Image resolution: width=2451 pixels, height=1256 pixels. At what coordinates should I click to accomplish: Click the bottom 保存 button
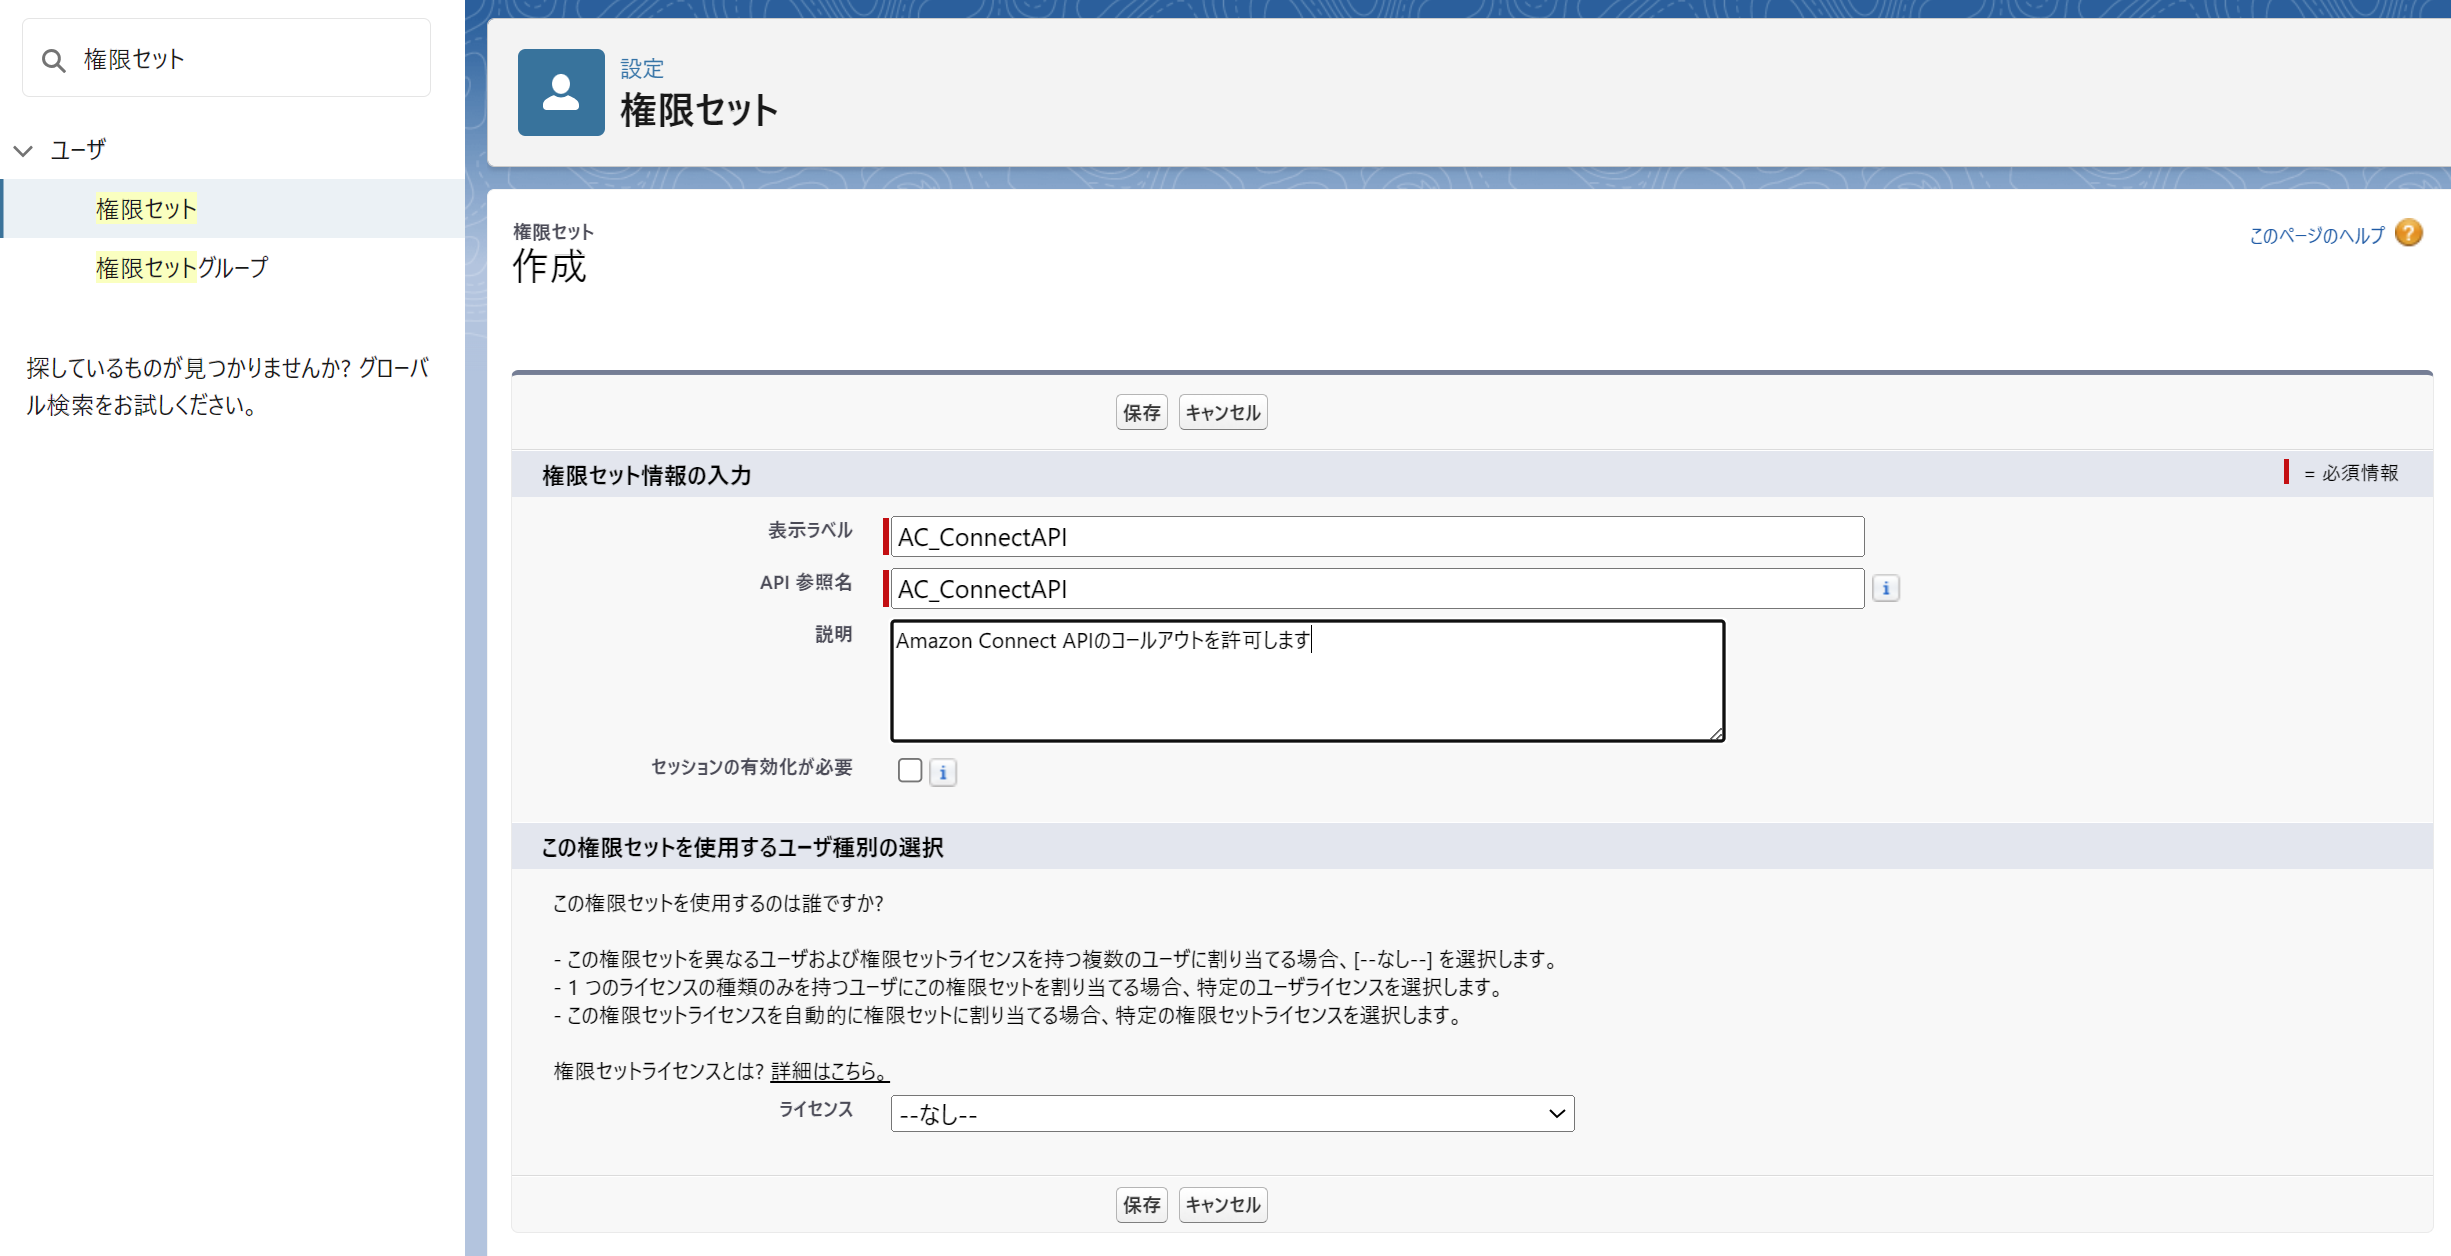tap(1141, 1205)
